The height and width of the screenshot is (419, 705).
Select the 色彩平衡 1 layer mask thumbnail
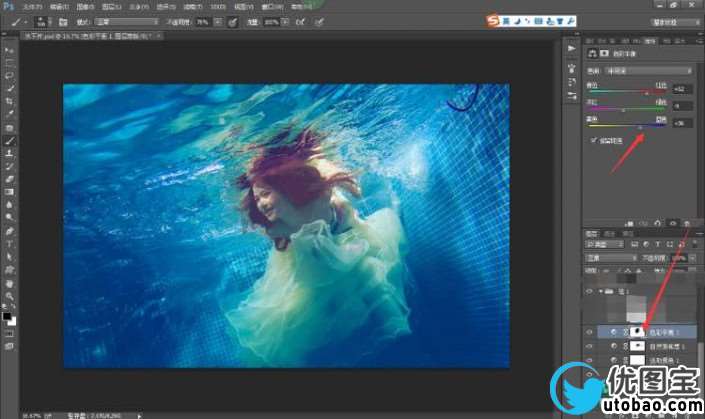[x=637, y=332]
